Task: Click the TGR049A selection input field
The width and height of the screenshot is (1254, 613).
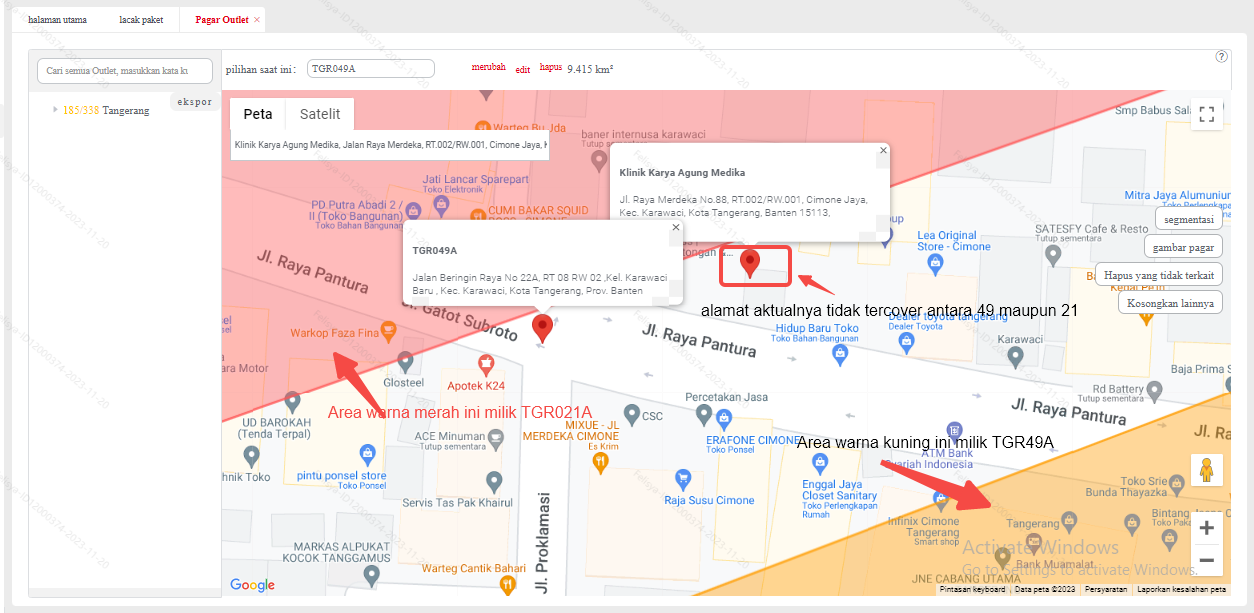Action: coord(371,68)
